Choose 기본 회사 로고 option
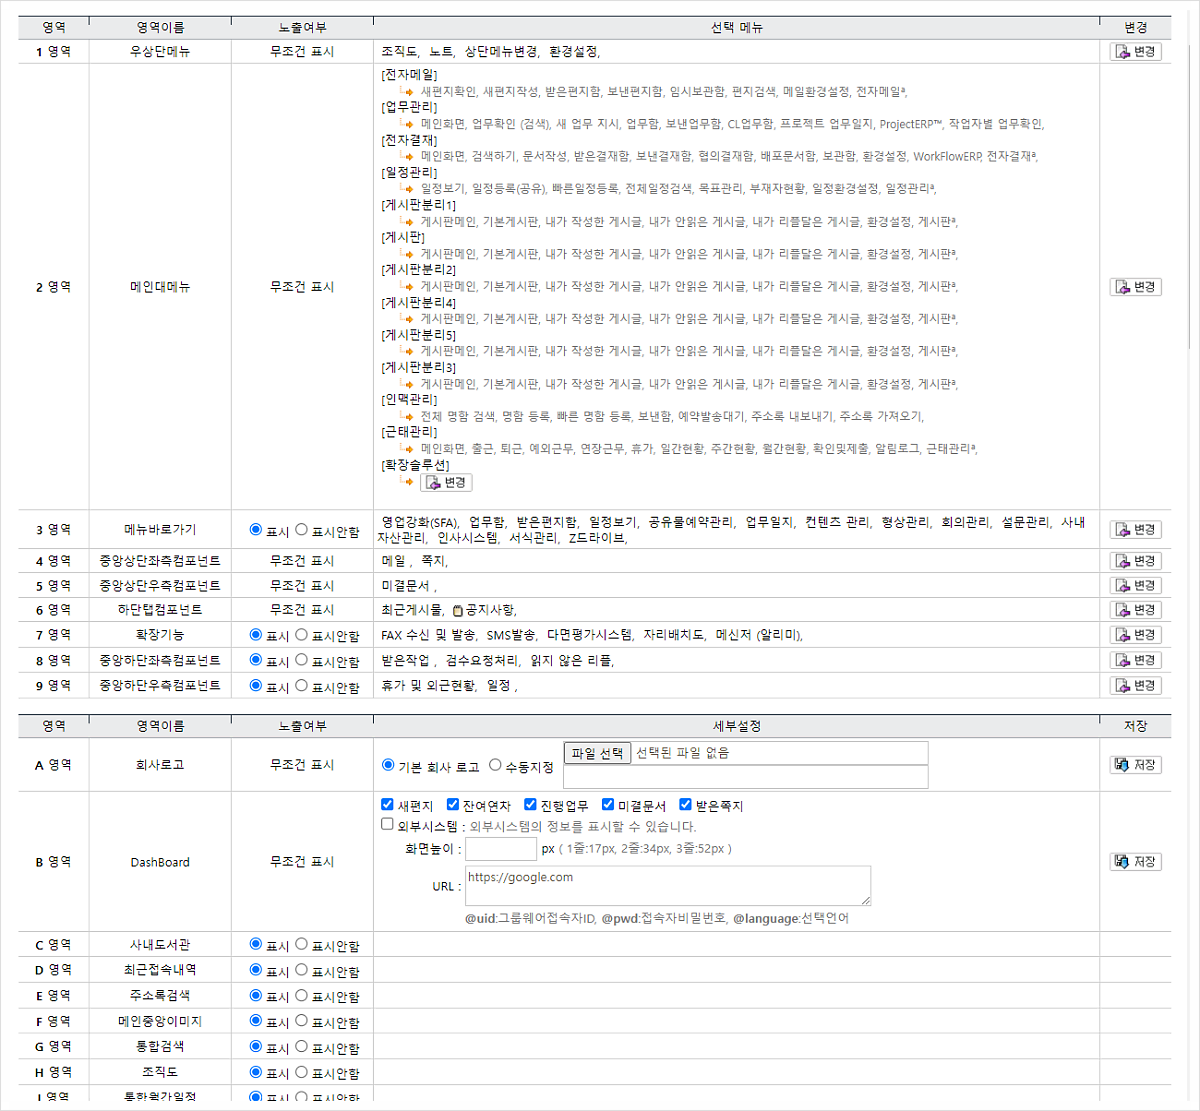Viewport: 1200px width, 1111px height. (x=388, y=765)
